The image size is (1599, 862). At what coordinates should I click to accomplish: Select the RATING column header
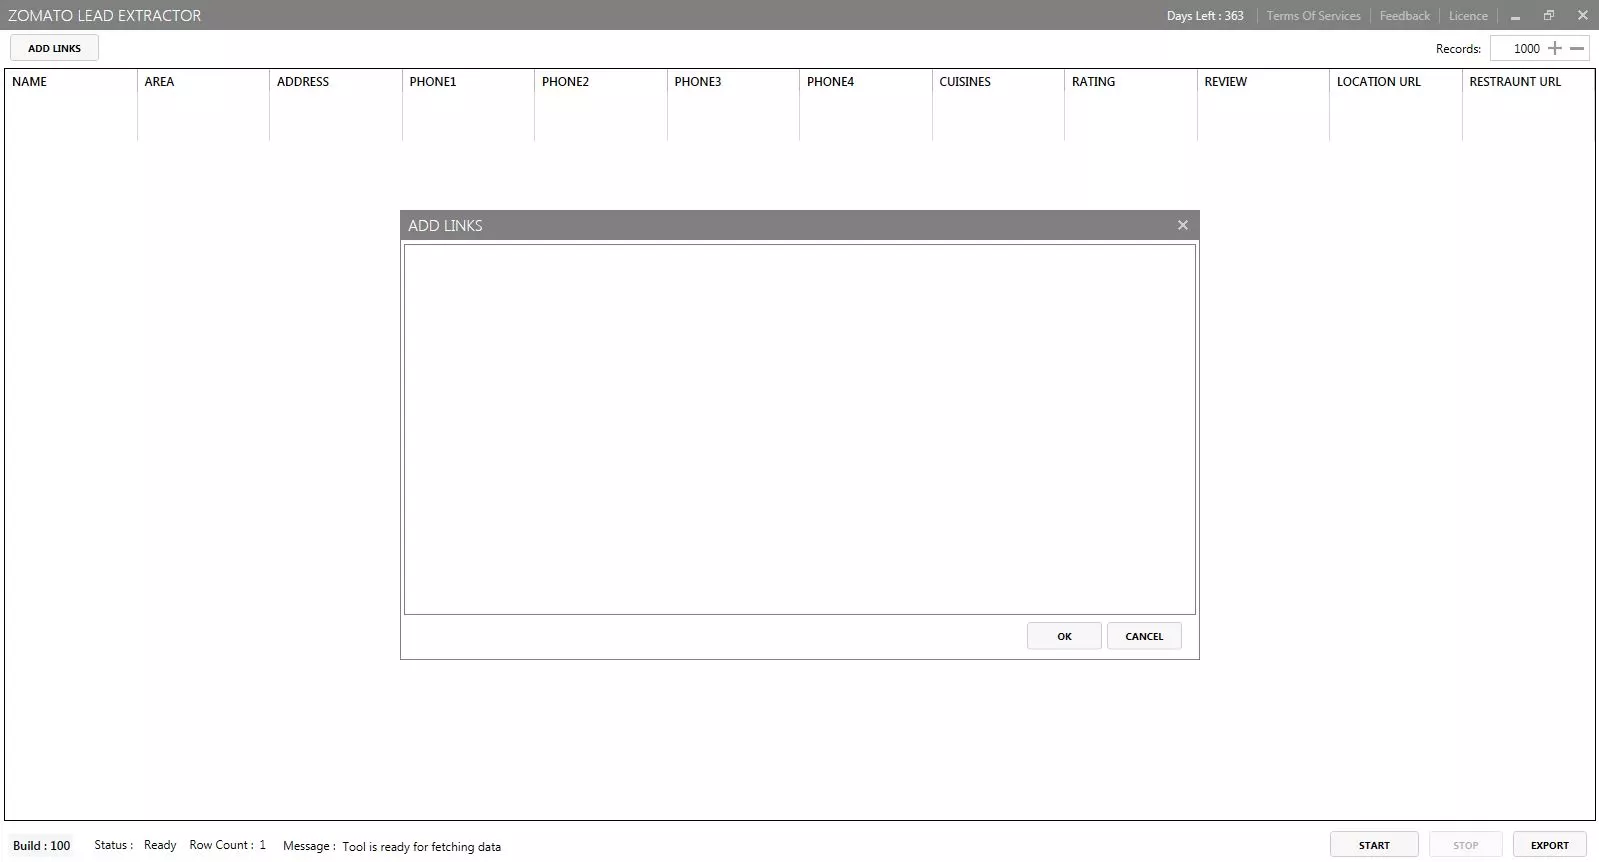1093,82
